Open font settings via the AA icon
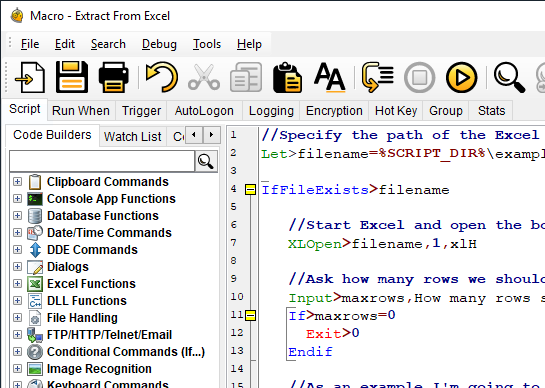The height and width of the screenshot is (388, 545). [x=330, y=77]
